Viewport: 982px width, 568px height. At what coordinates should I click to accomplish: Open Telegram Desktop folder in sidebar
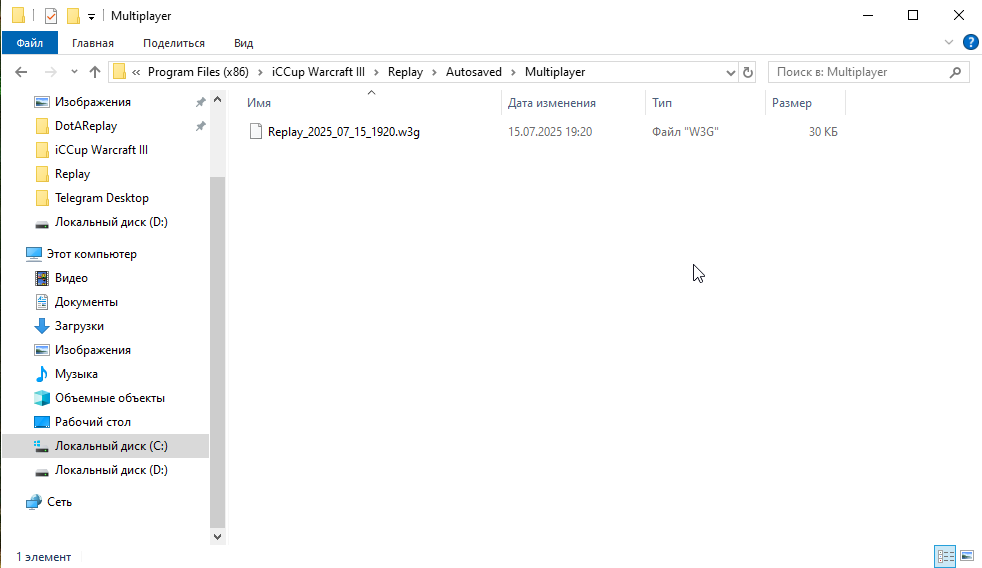101,198
